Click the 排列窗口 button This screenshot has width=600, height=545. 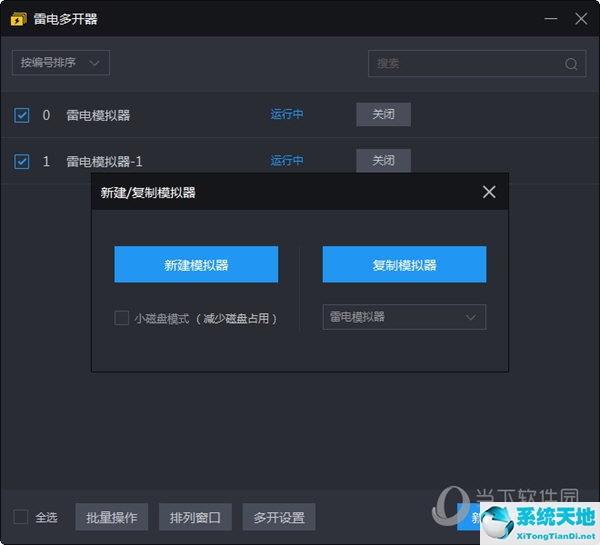pyautogui.click(x=195, y=517)
